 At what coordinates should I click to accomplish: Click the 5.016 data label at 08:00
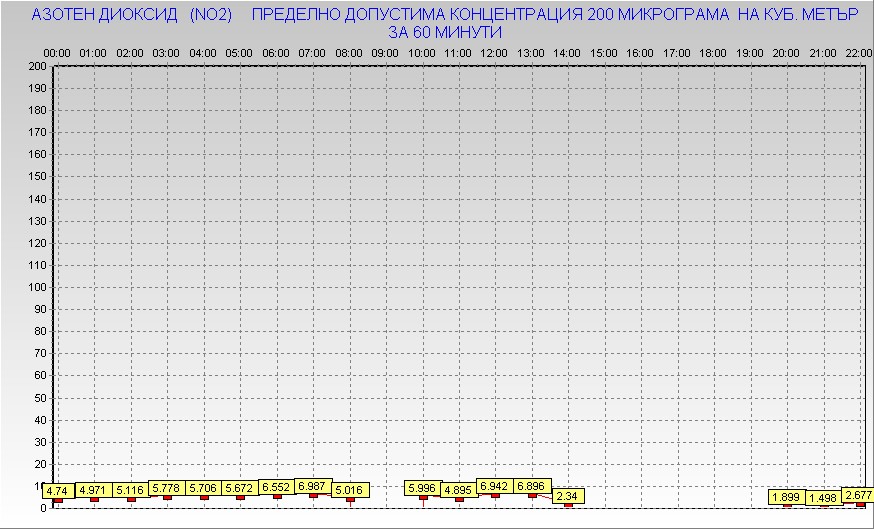(349, 490)
